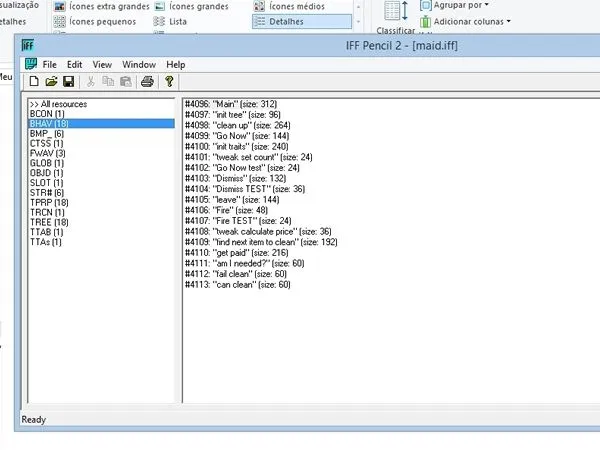The image size is (600, 450).
Task: Select TRCN (1) resource type
Action: 101,212
